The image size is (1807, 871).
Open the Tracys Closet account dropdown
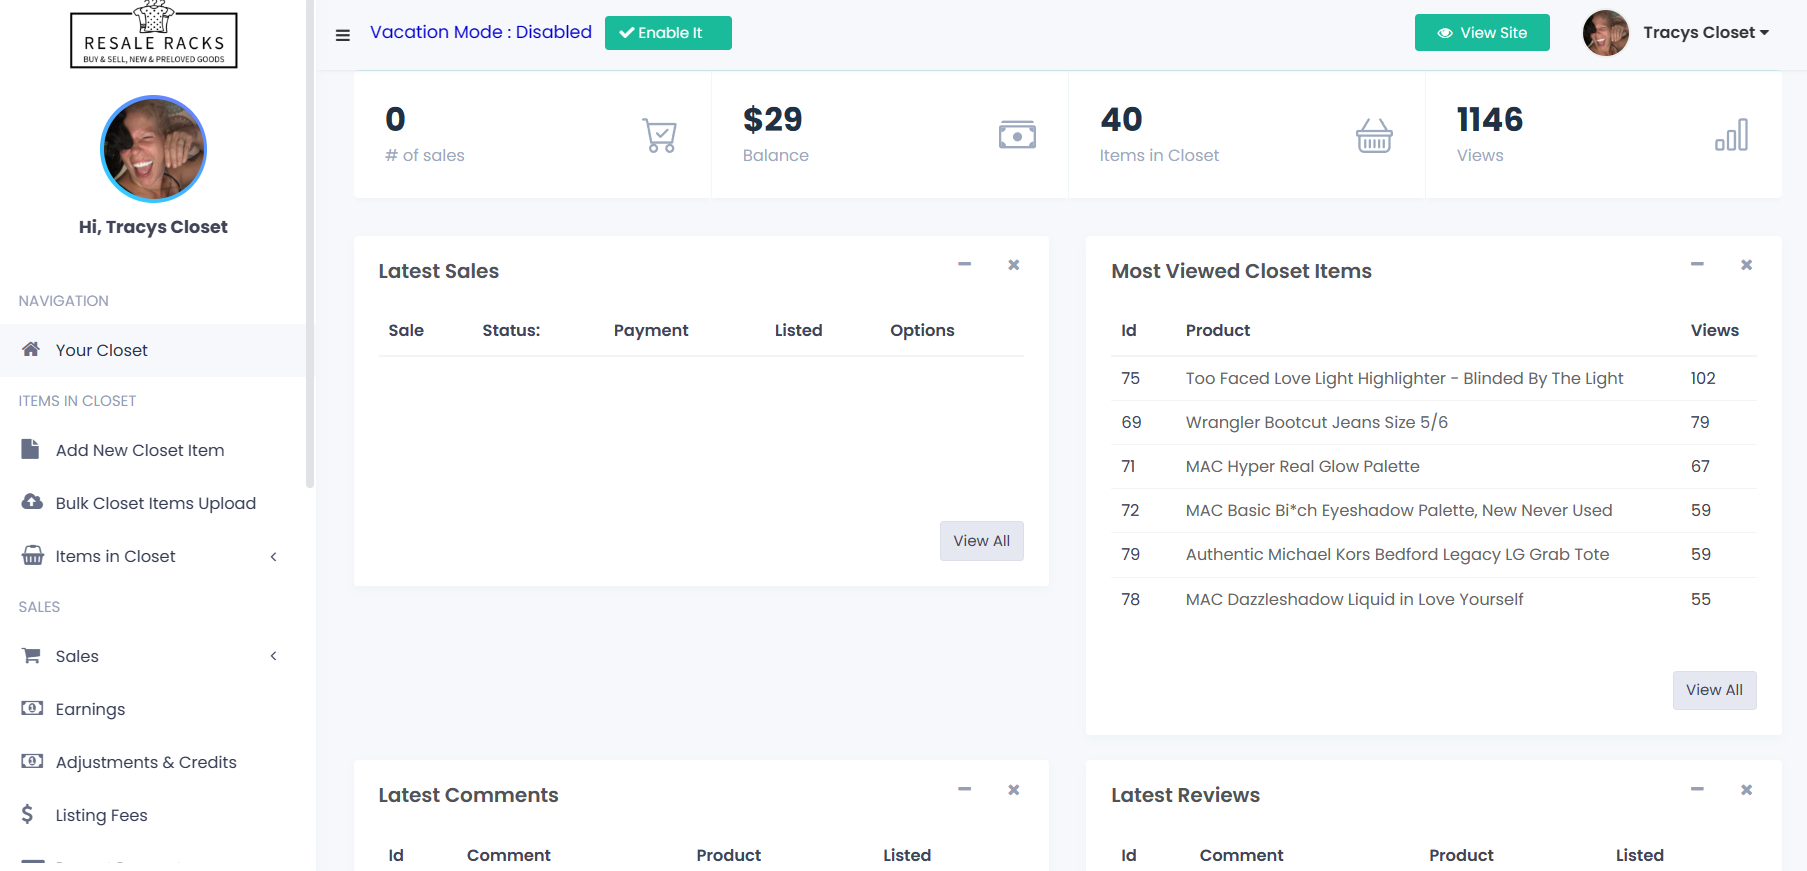click(1706, 33)
